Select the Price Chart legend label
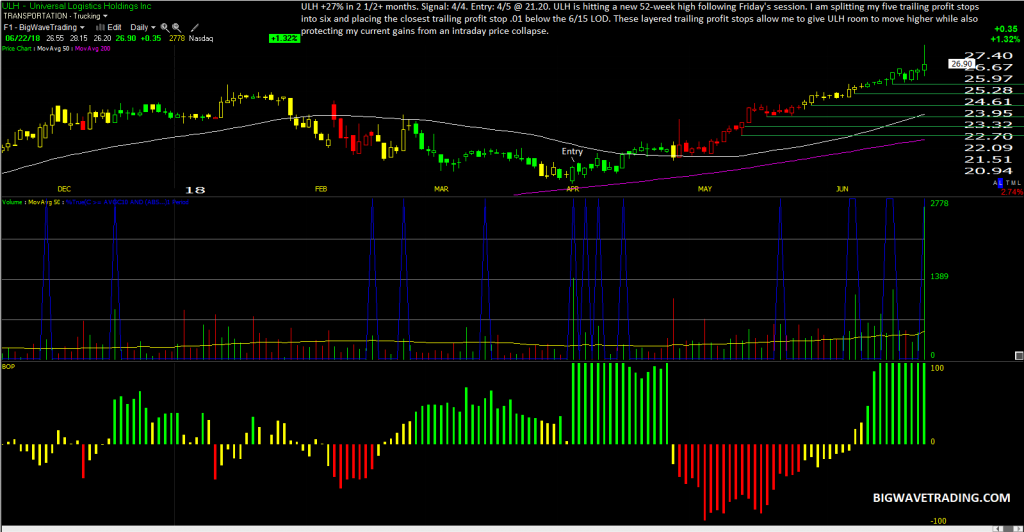The image size is (1024, 532). (x=16, y=48)
